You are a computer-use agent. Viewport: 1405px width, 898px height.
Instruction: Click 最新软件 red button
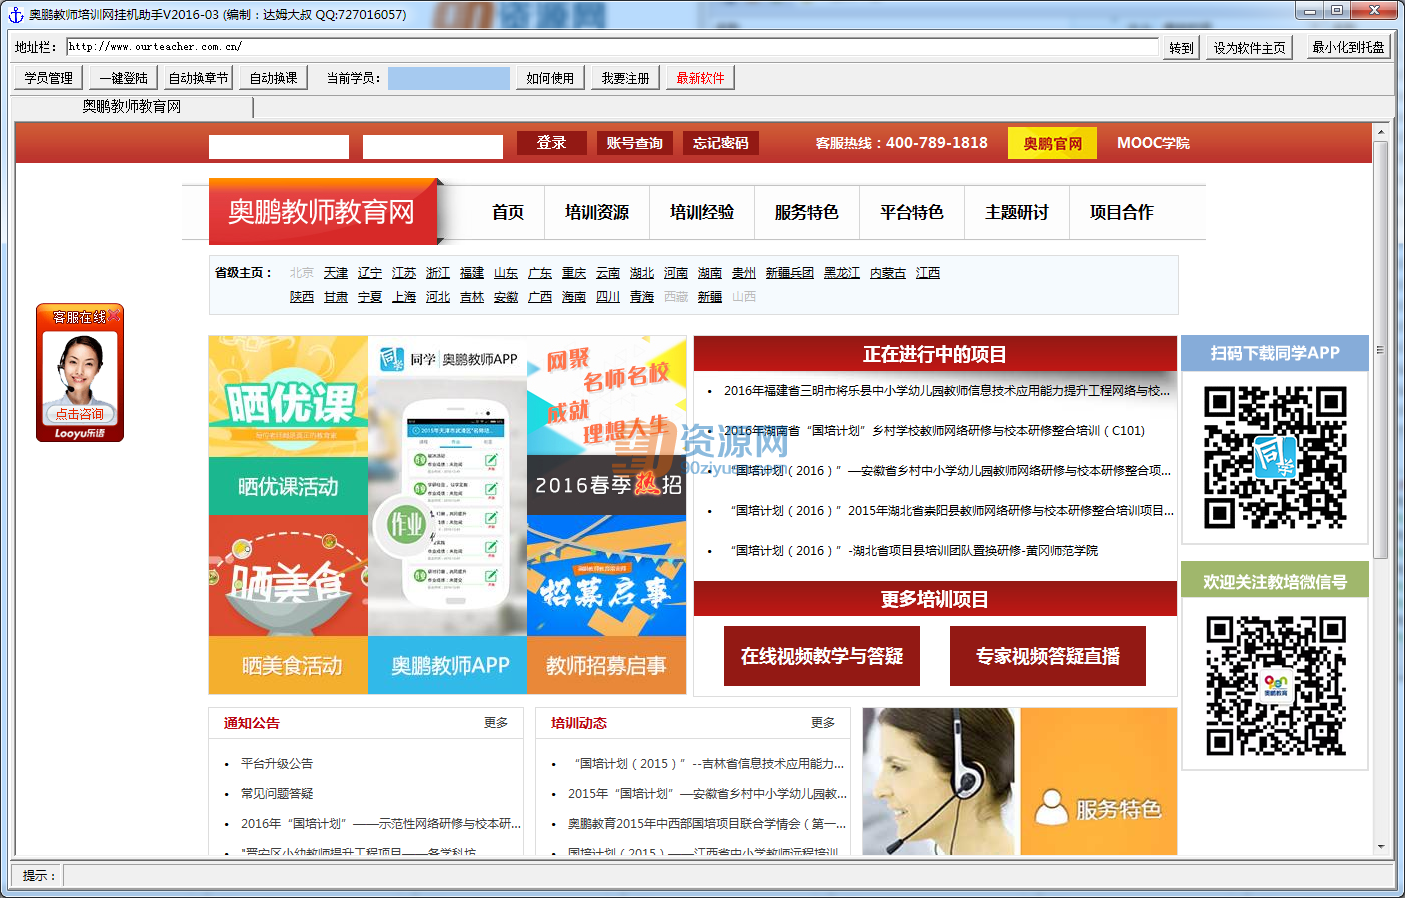click(x=700, y=77)
